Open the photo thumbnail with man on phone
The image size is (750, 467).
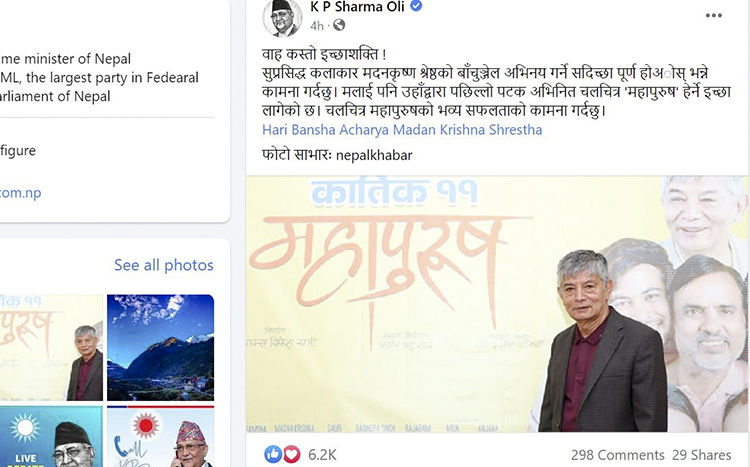coord(160,436)
